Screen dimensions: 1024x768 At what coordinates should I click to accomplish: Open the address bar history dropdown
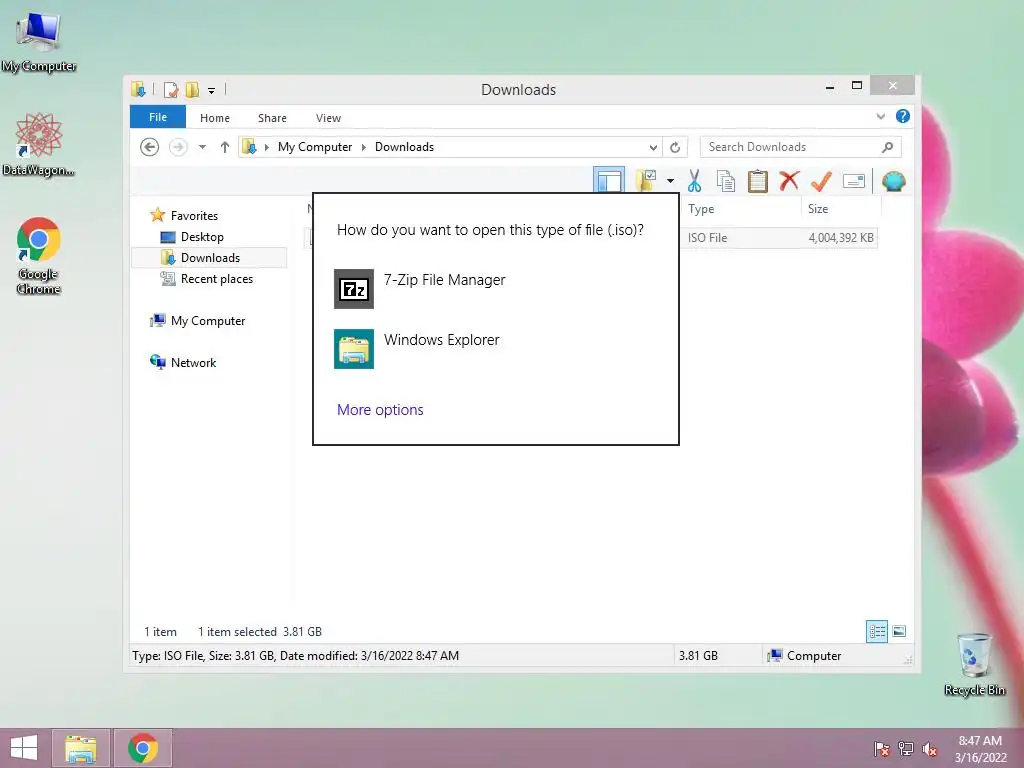click(x=652, y=147)
